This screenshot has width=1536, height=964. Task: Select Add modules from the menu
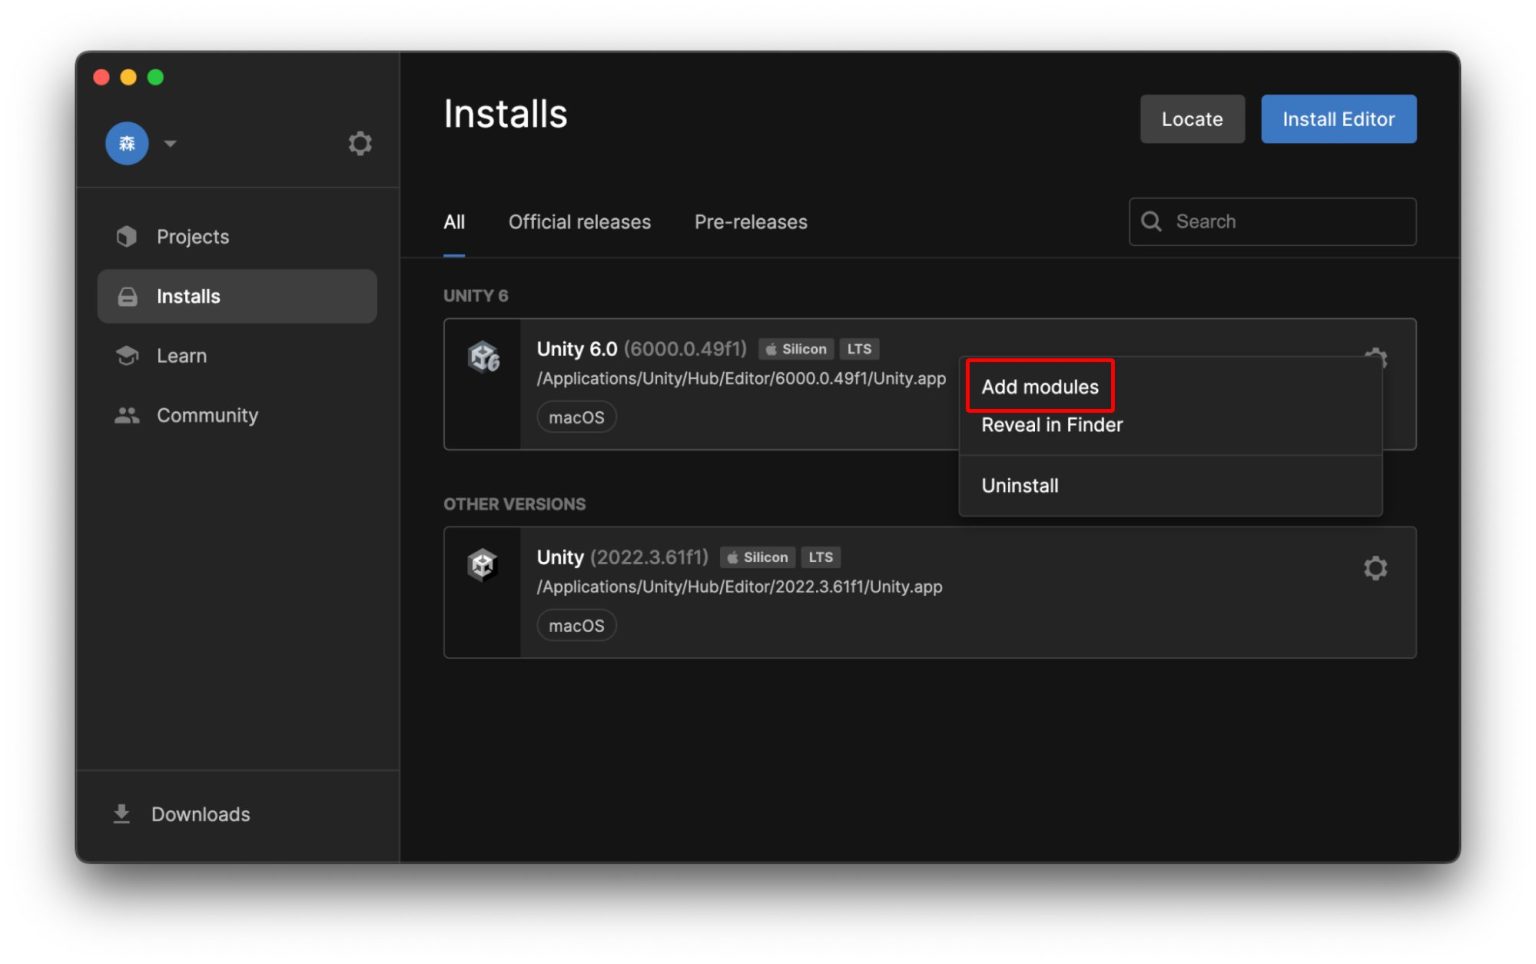(1039, 386)
